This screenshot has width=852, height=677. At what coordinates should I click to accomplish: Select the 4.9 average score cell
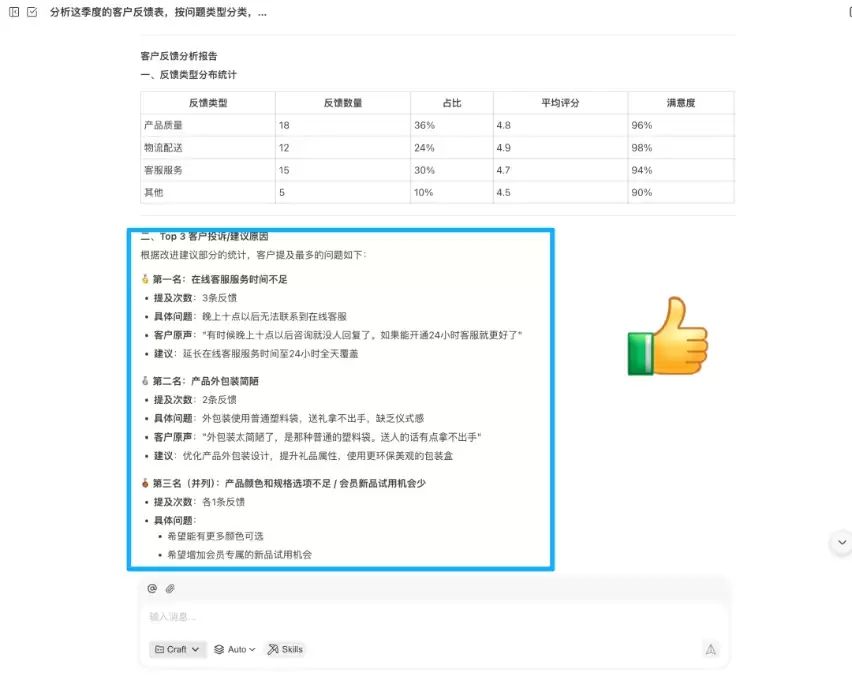(560, 148)
